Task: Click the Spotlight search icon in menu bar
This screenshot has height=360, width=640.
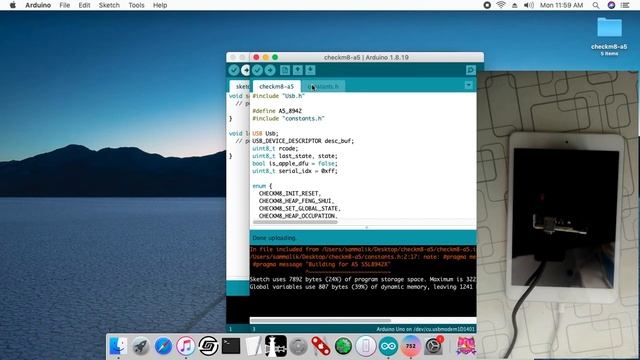Action: pos(596,5)
